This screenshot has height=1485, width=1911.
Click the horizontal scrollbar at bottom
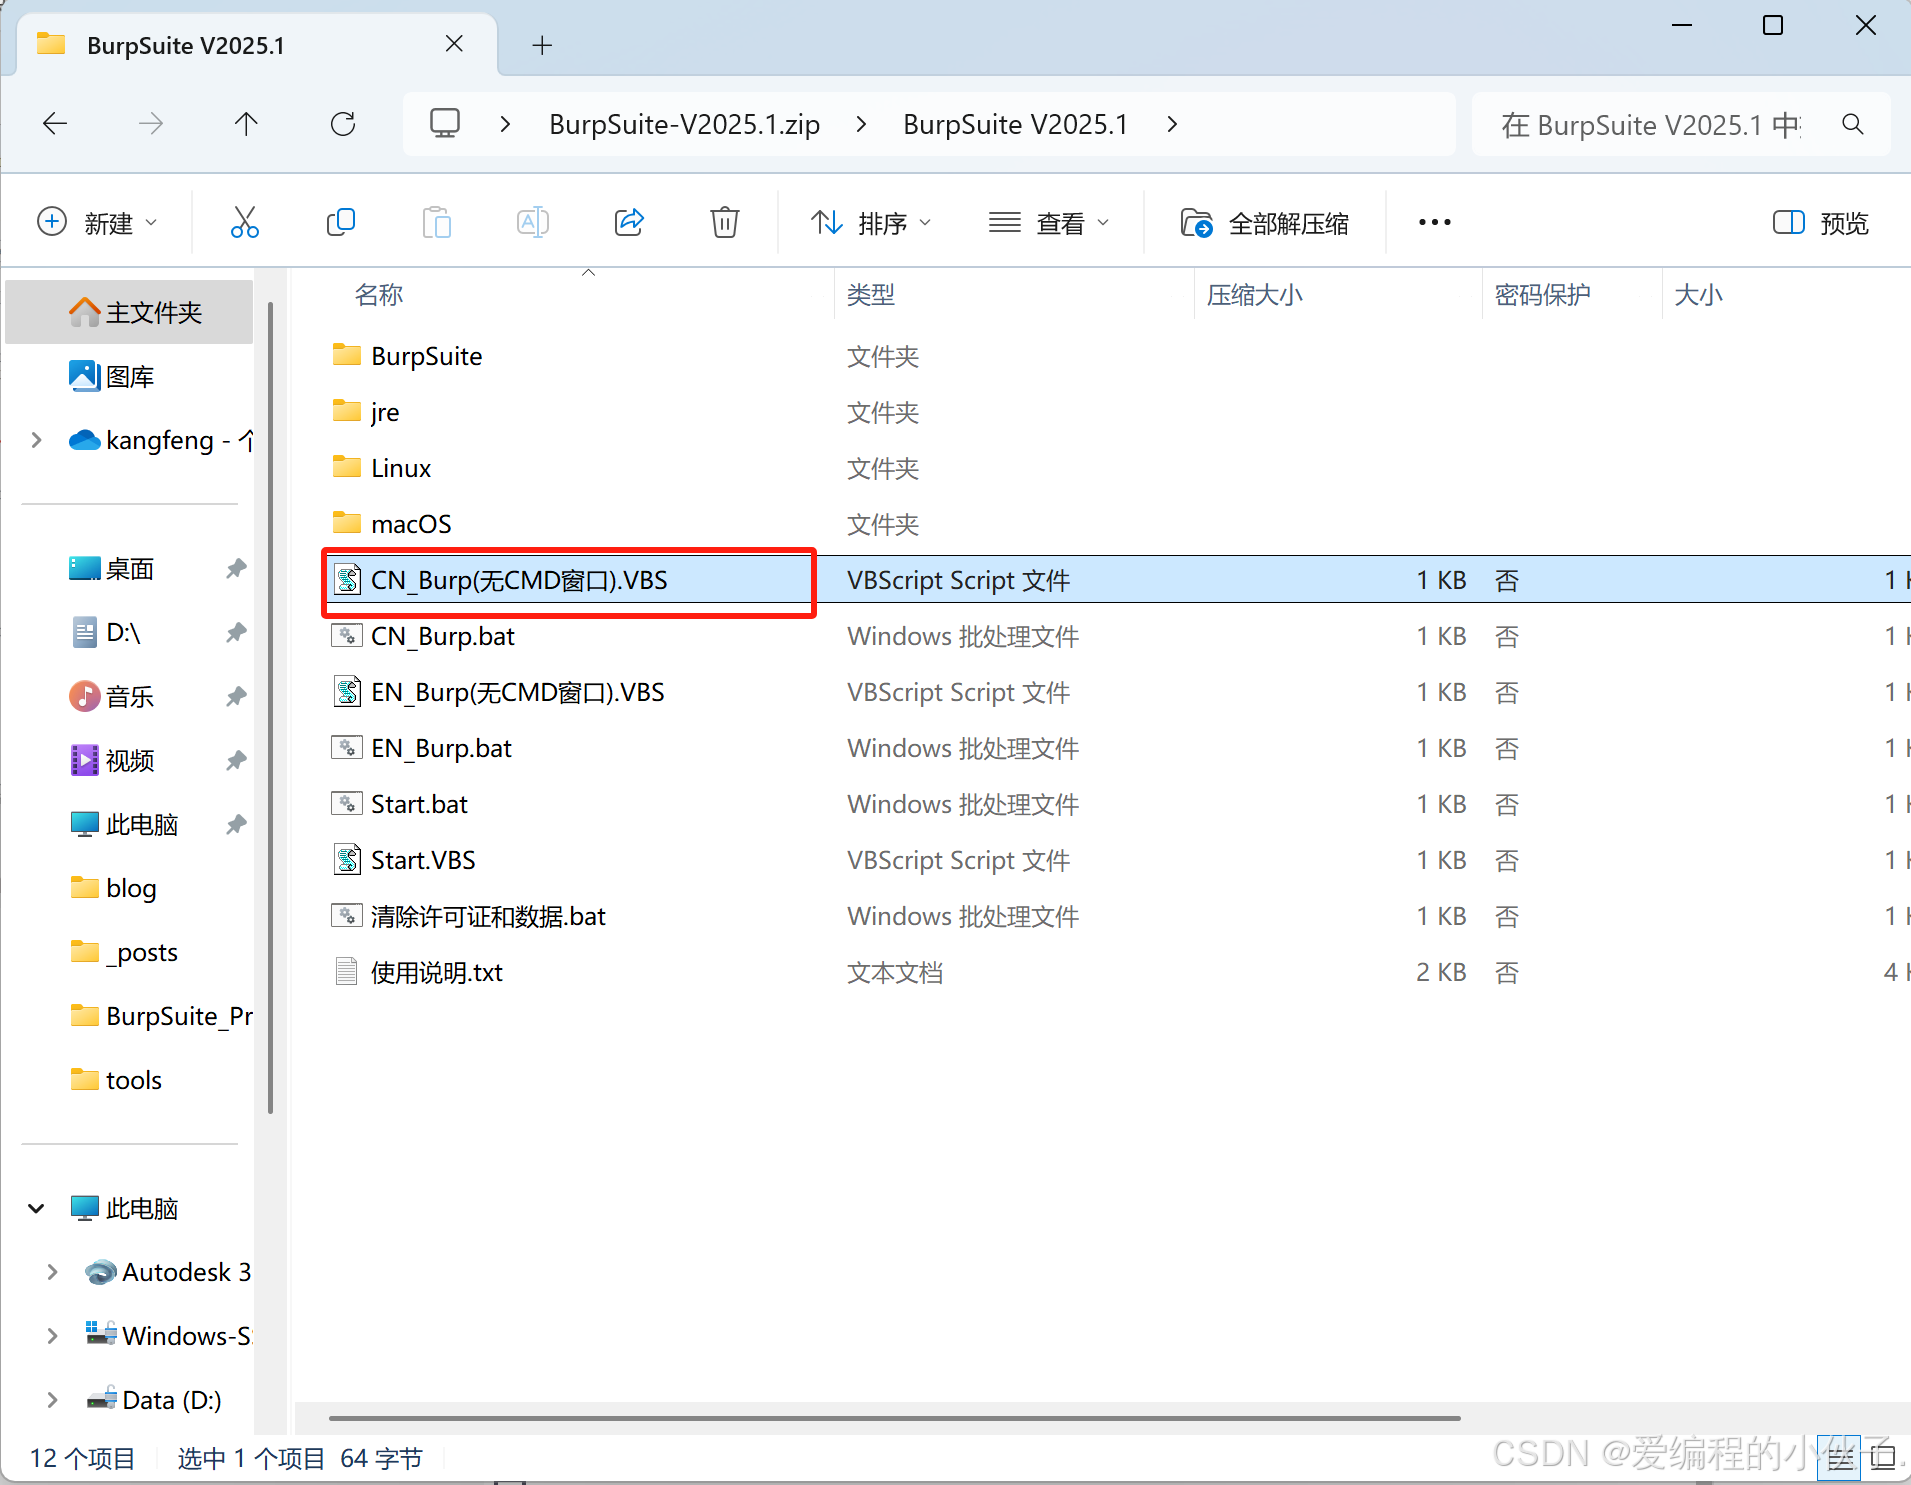[894, 1417]
